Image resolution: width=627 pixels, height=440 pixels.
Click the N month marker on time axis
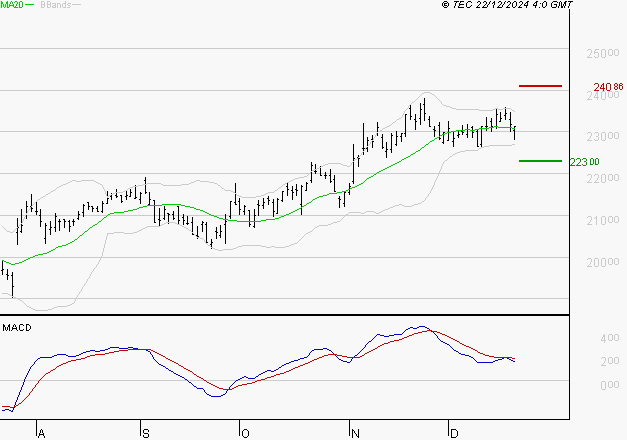[355, 434]
